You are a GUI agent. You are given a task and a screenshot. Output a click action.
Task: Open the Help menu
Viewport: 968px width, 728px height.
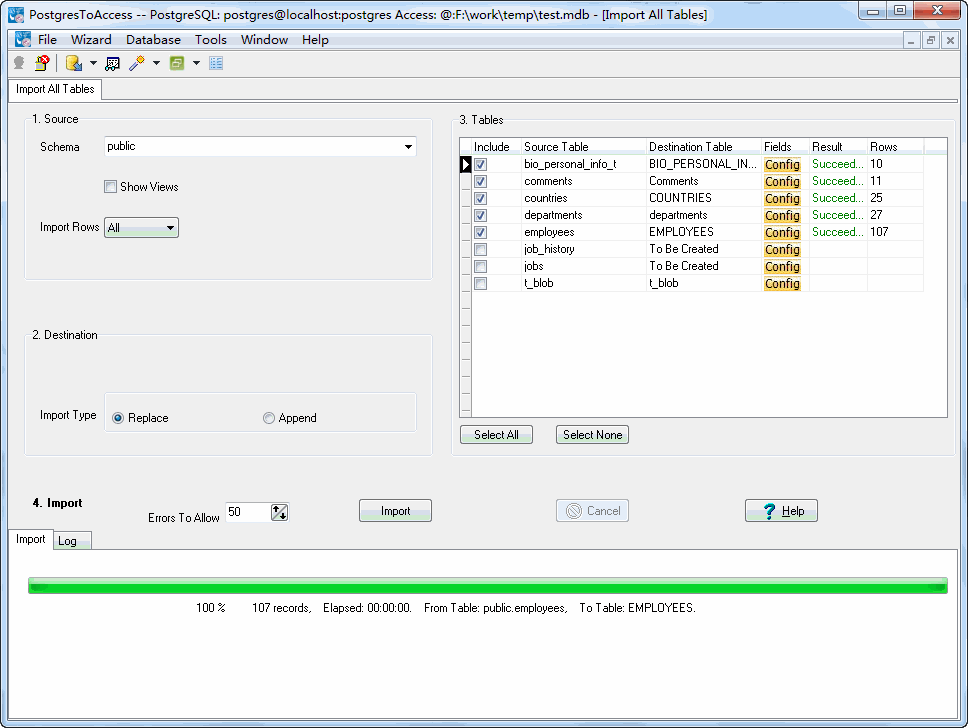(315, 40)
